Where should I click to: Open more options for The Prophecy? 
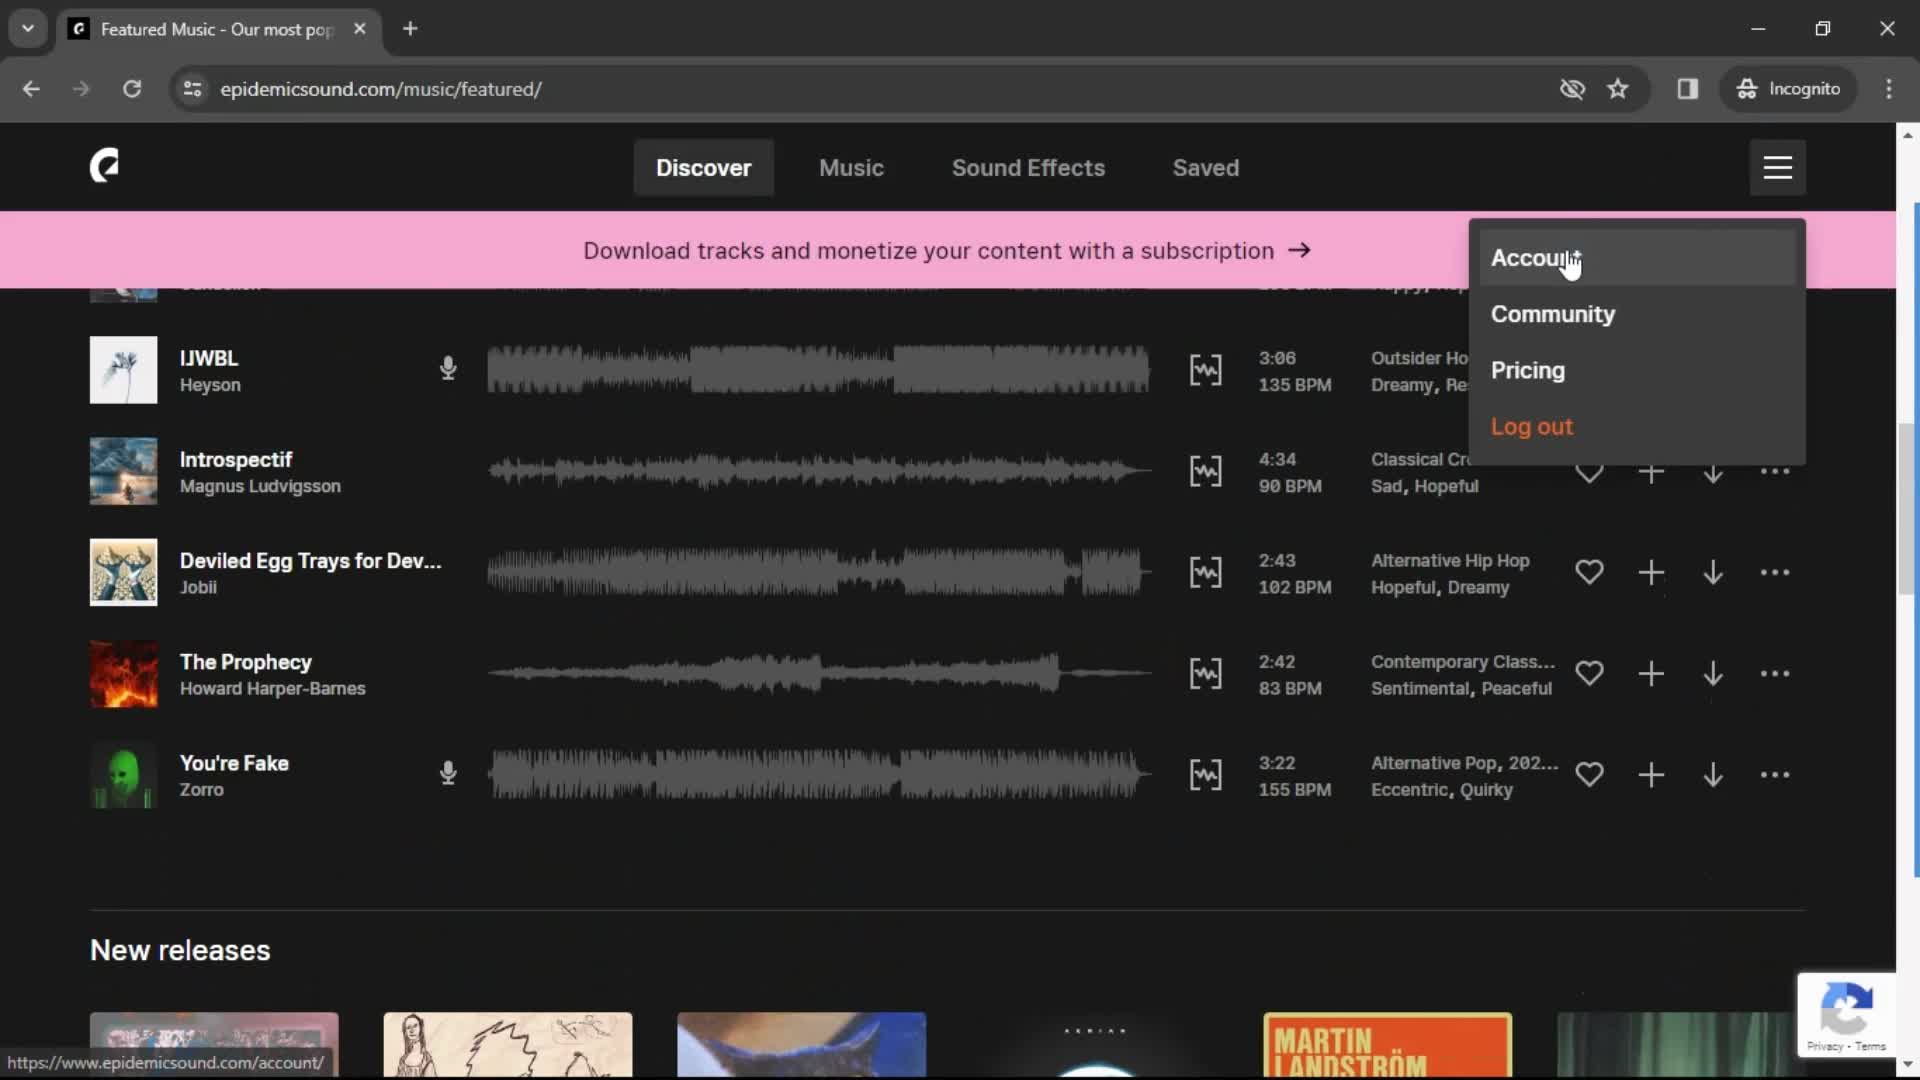pyautogui.click(x=1775, y=674)
